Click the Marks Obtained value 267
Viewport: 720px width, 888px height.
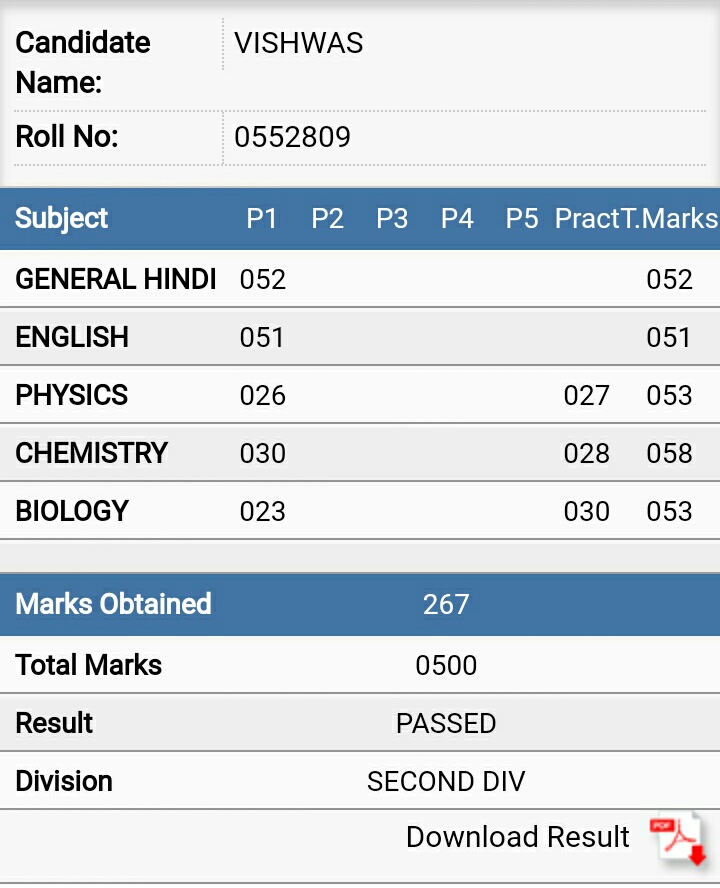[446, 604]
